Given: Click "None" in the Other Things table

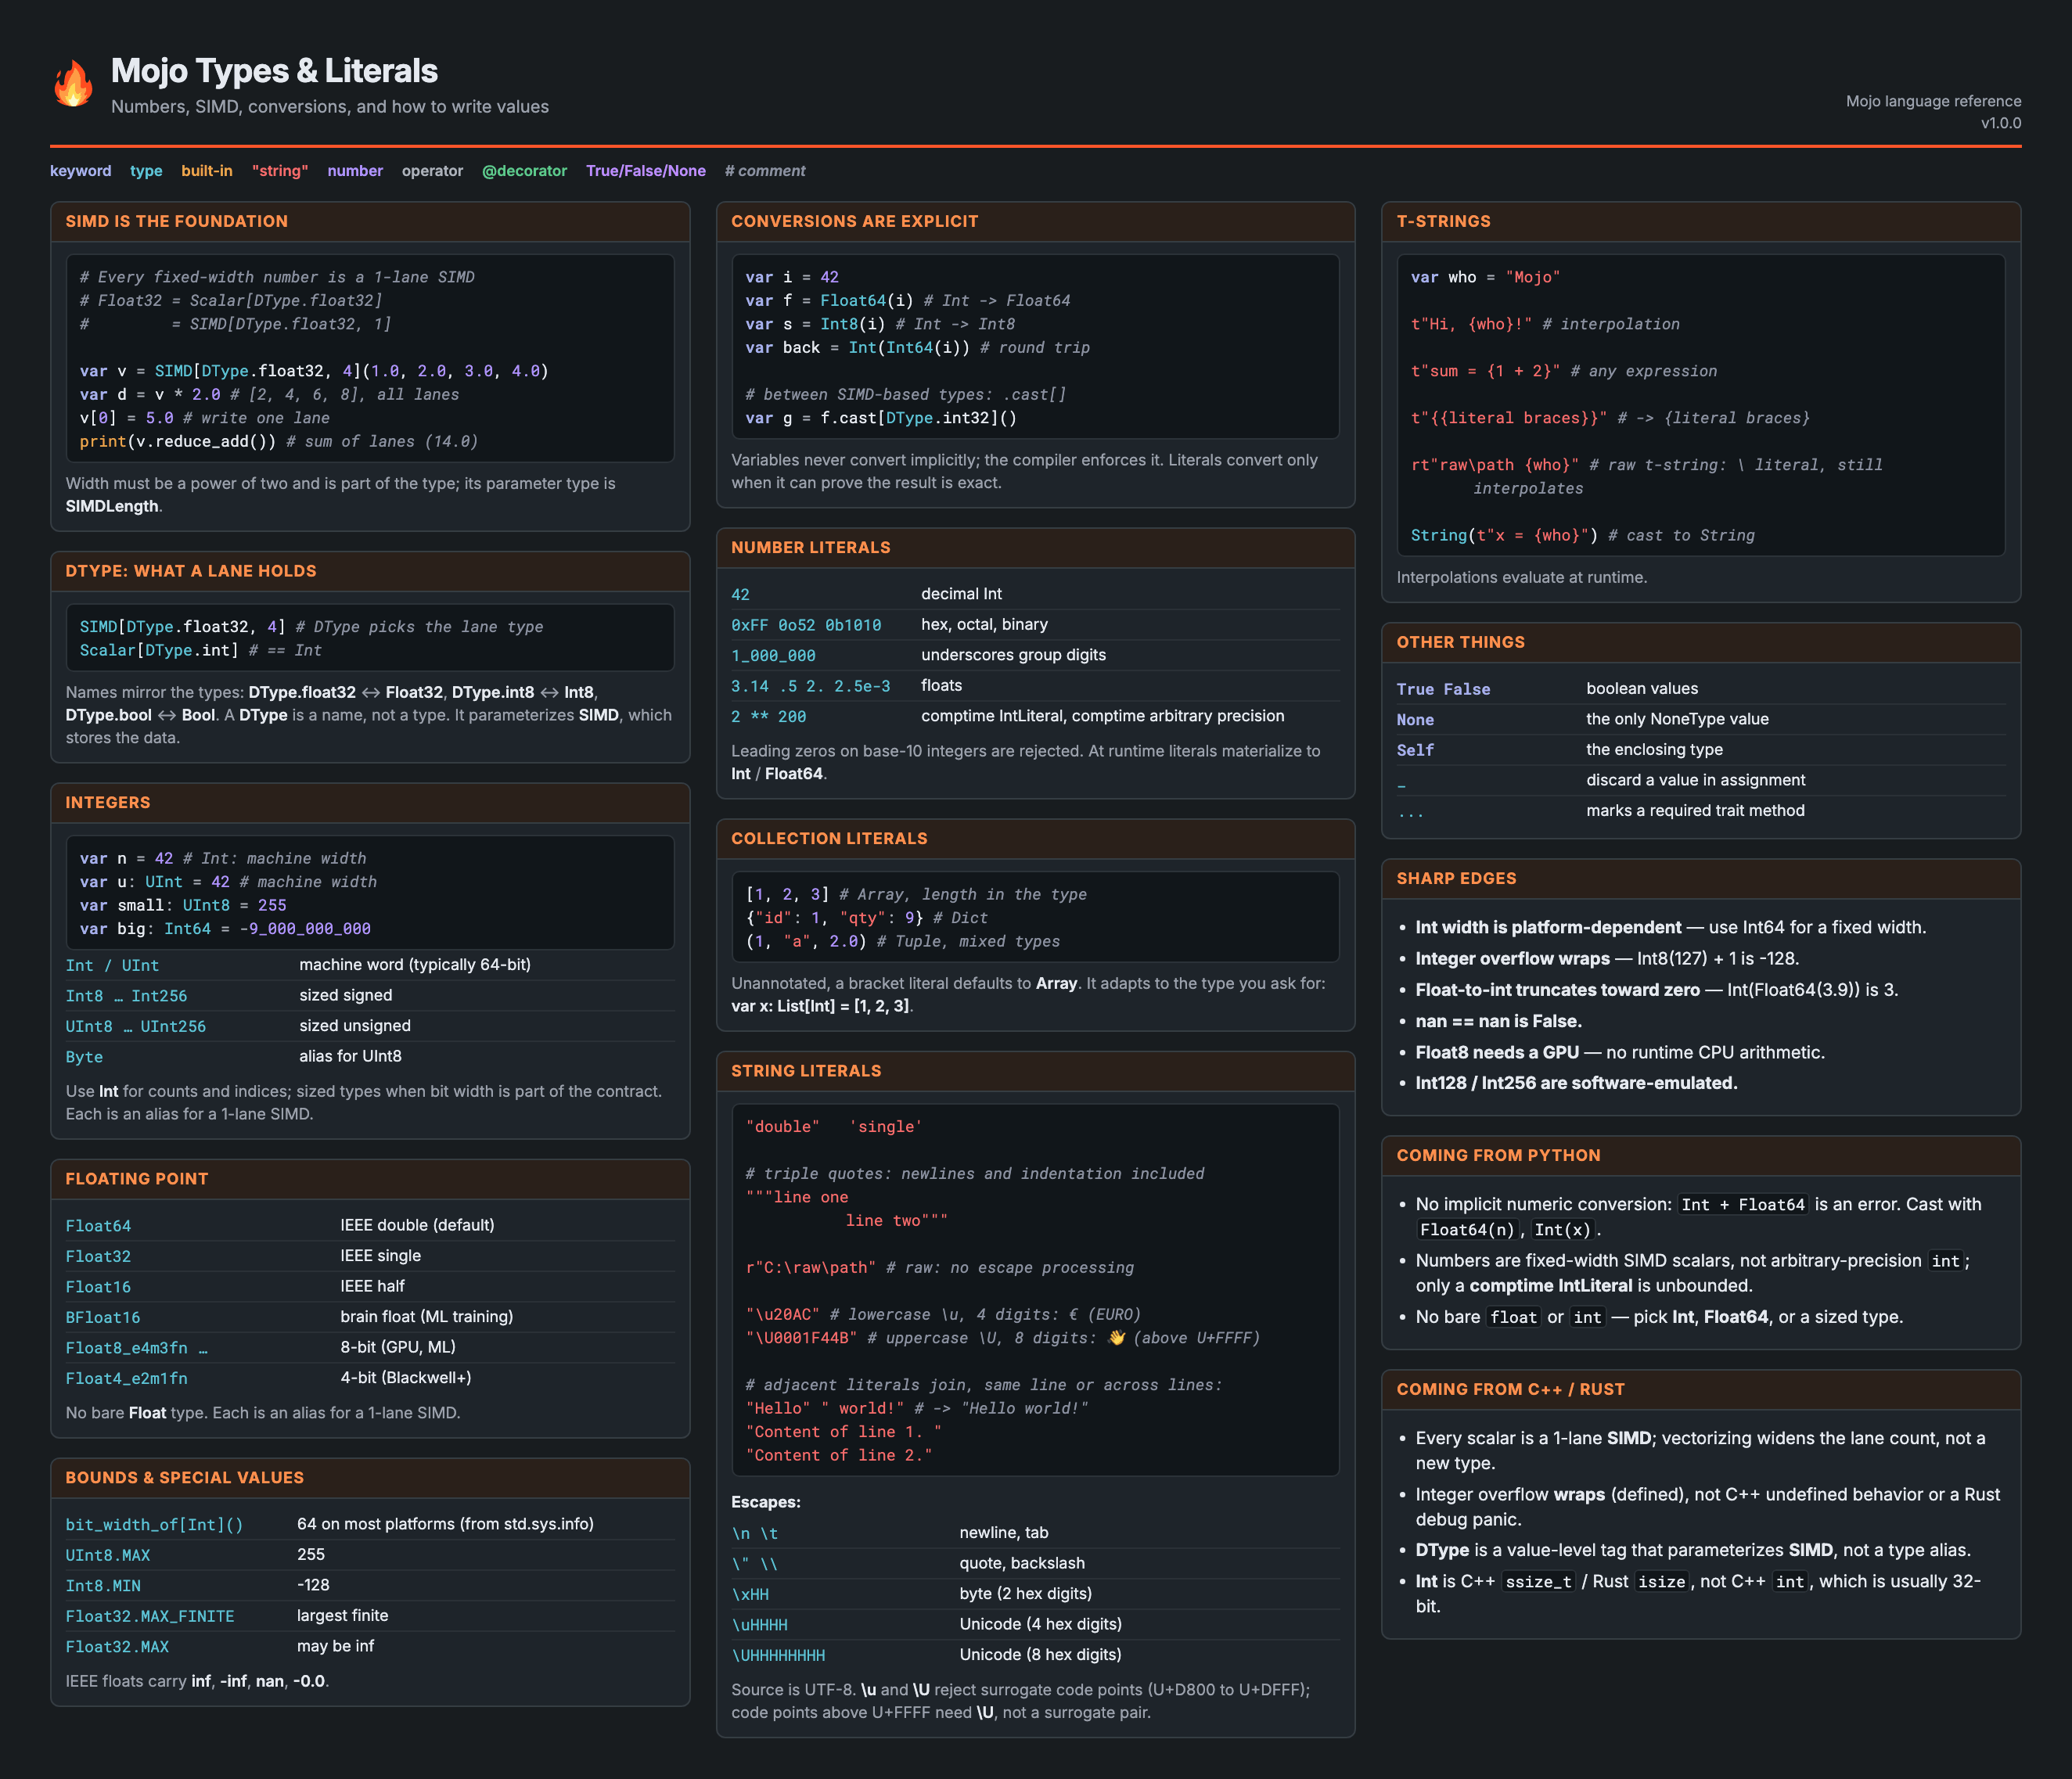Looking at the screenshot, I should click(1416, 720).
